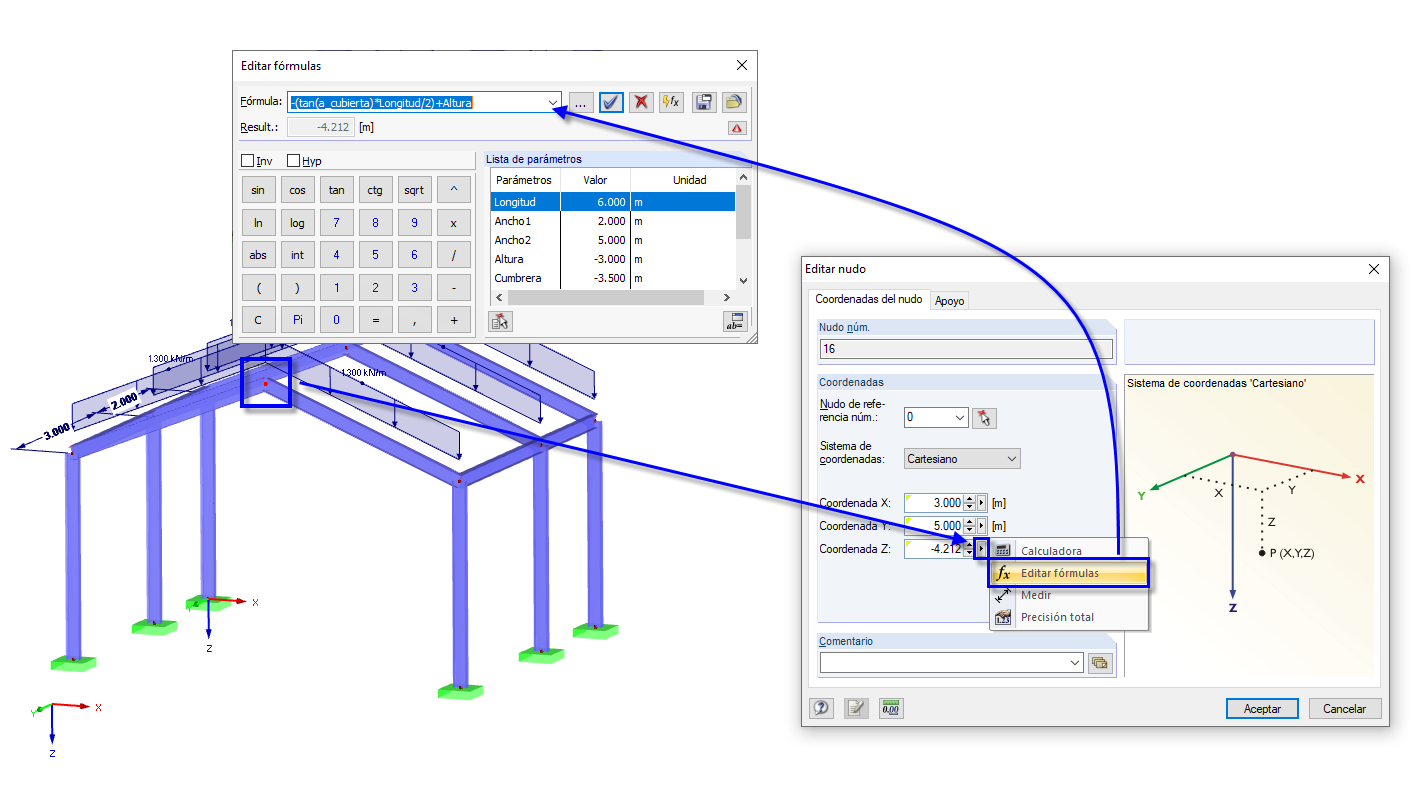1420x787 pixels.
Task: Switch to the Apoyo tab
Action: click(x=948, y=300)
